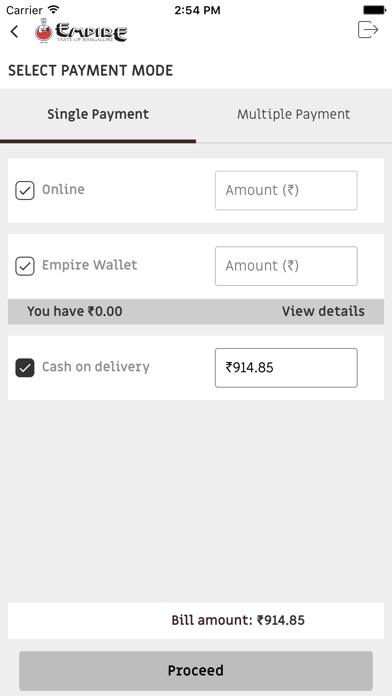
Task: Tap the Select Payment Mode heading
Action: click(x=91, y=71)
